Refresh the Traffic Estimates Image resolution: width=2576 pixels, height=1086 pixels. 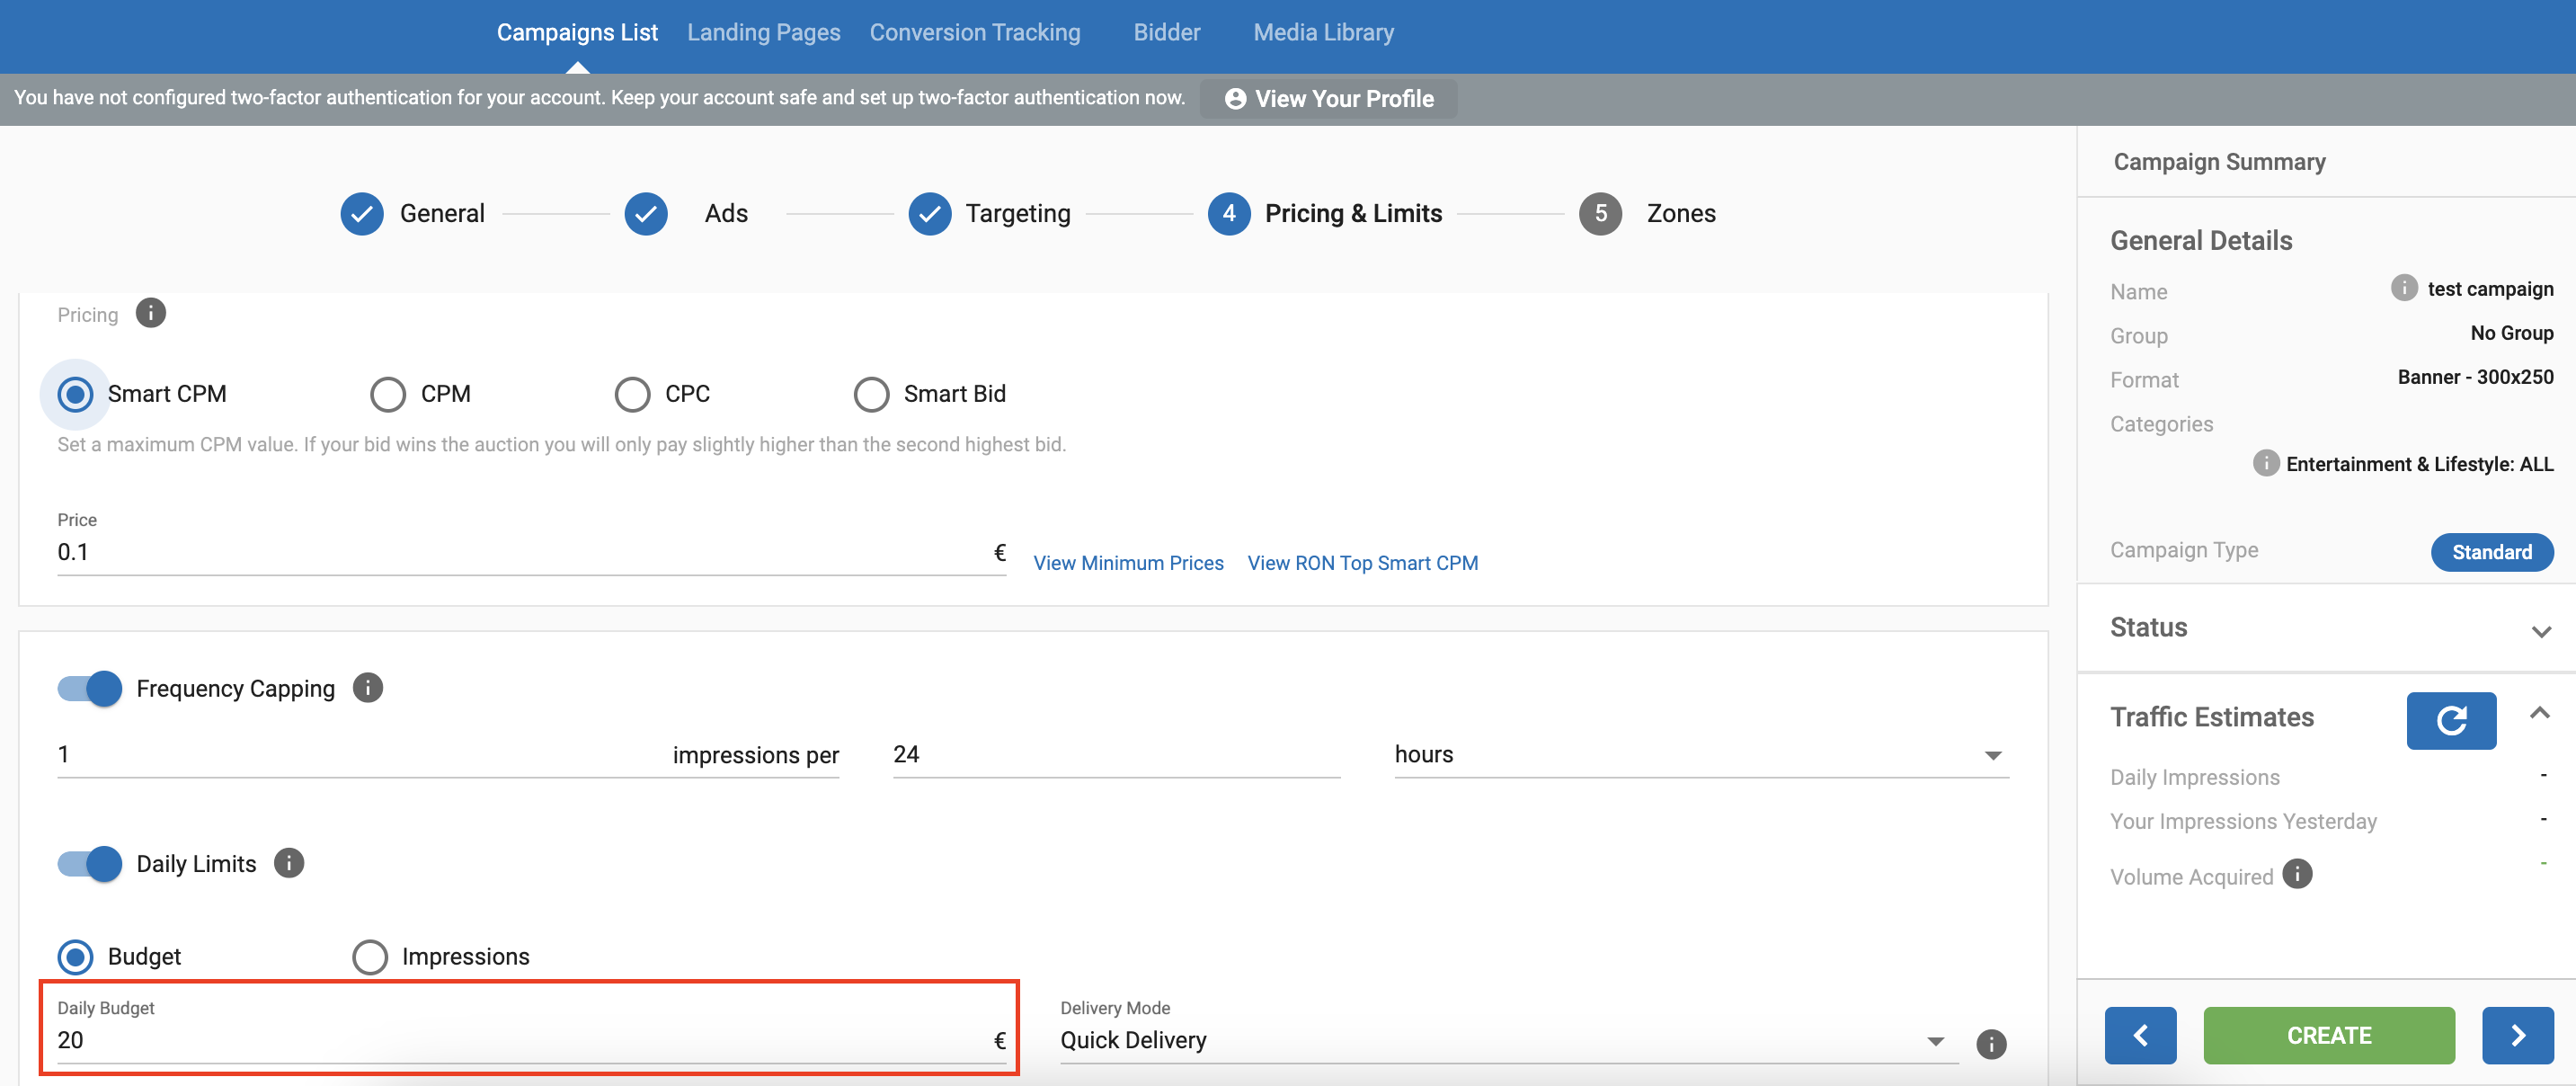(x=2450, y=720)
